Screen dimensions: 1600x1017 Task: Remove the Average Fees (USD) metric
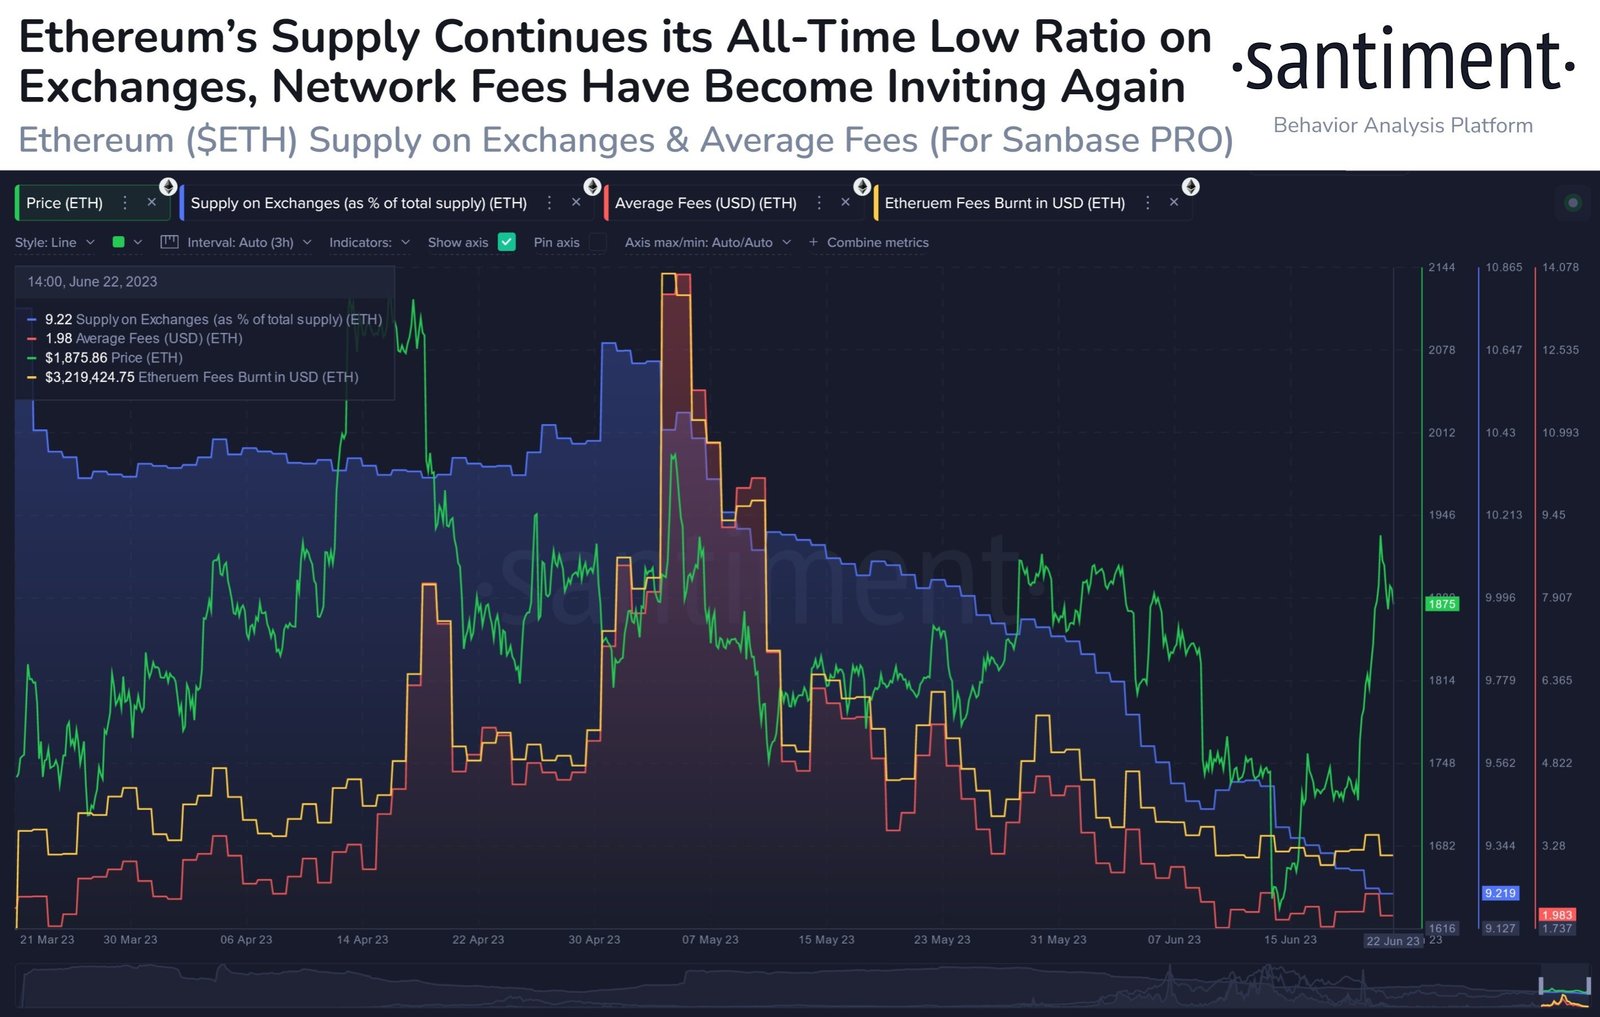(x=845, y=203)
